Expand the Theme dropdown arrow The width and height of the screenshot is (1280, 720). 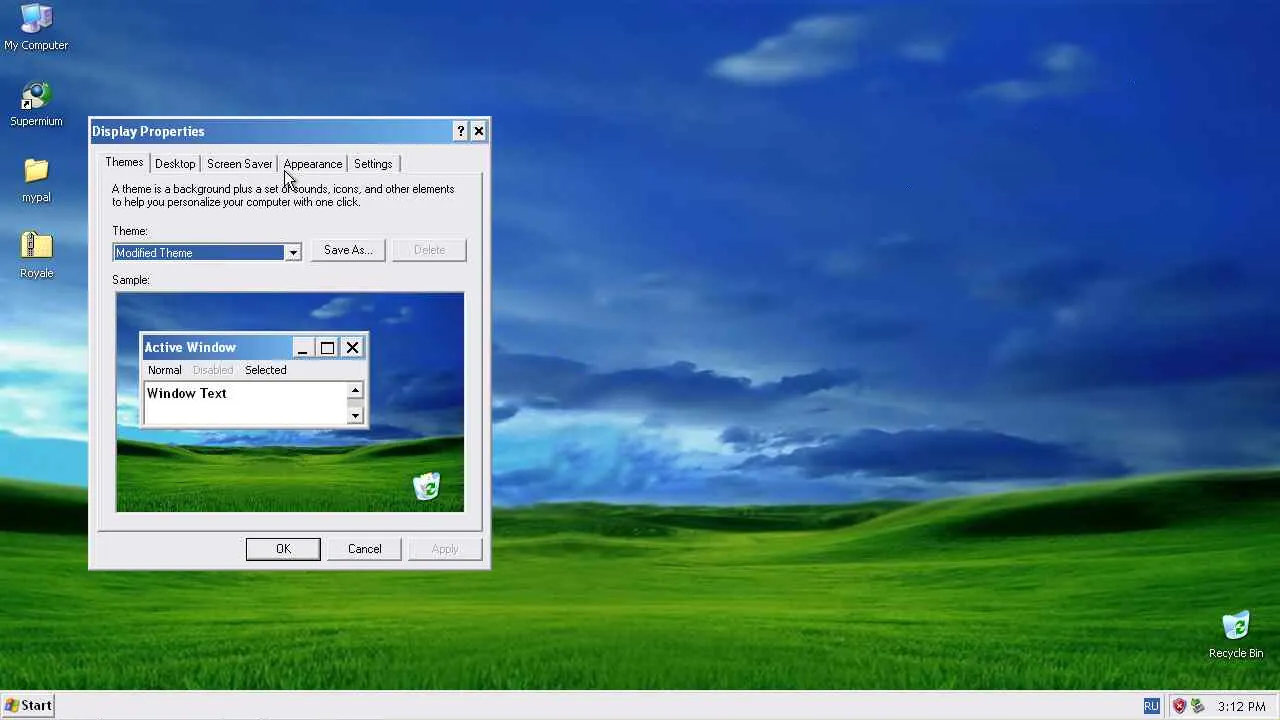tap(293, 253)
